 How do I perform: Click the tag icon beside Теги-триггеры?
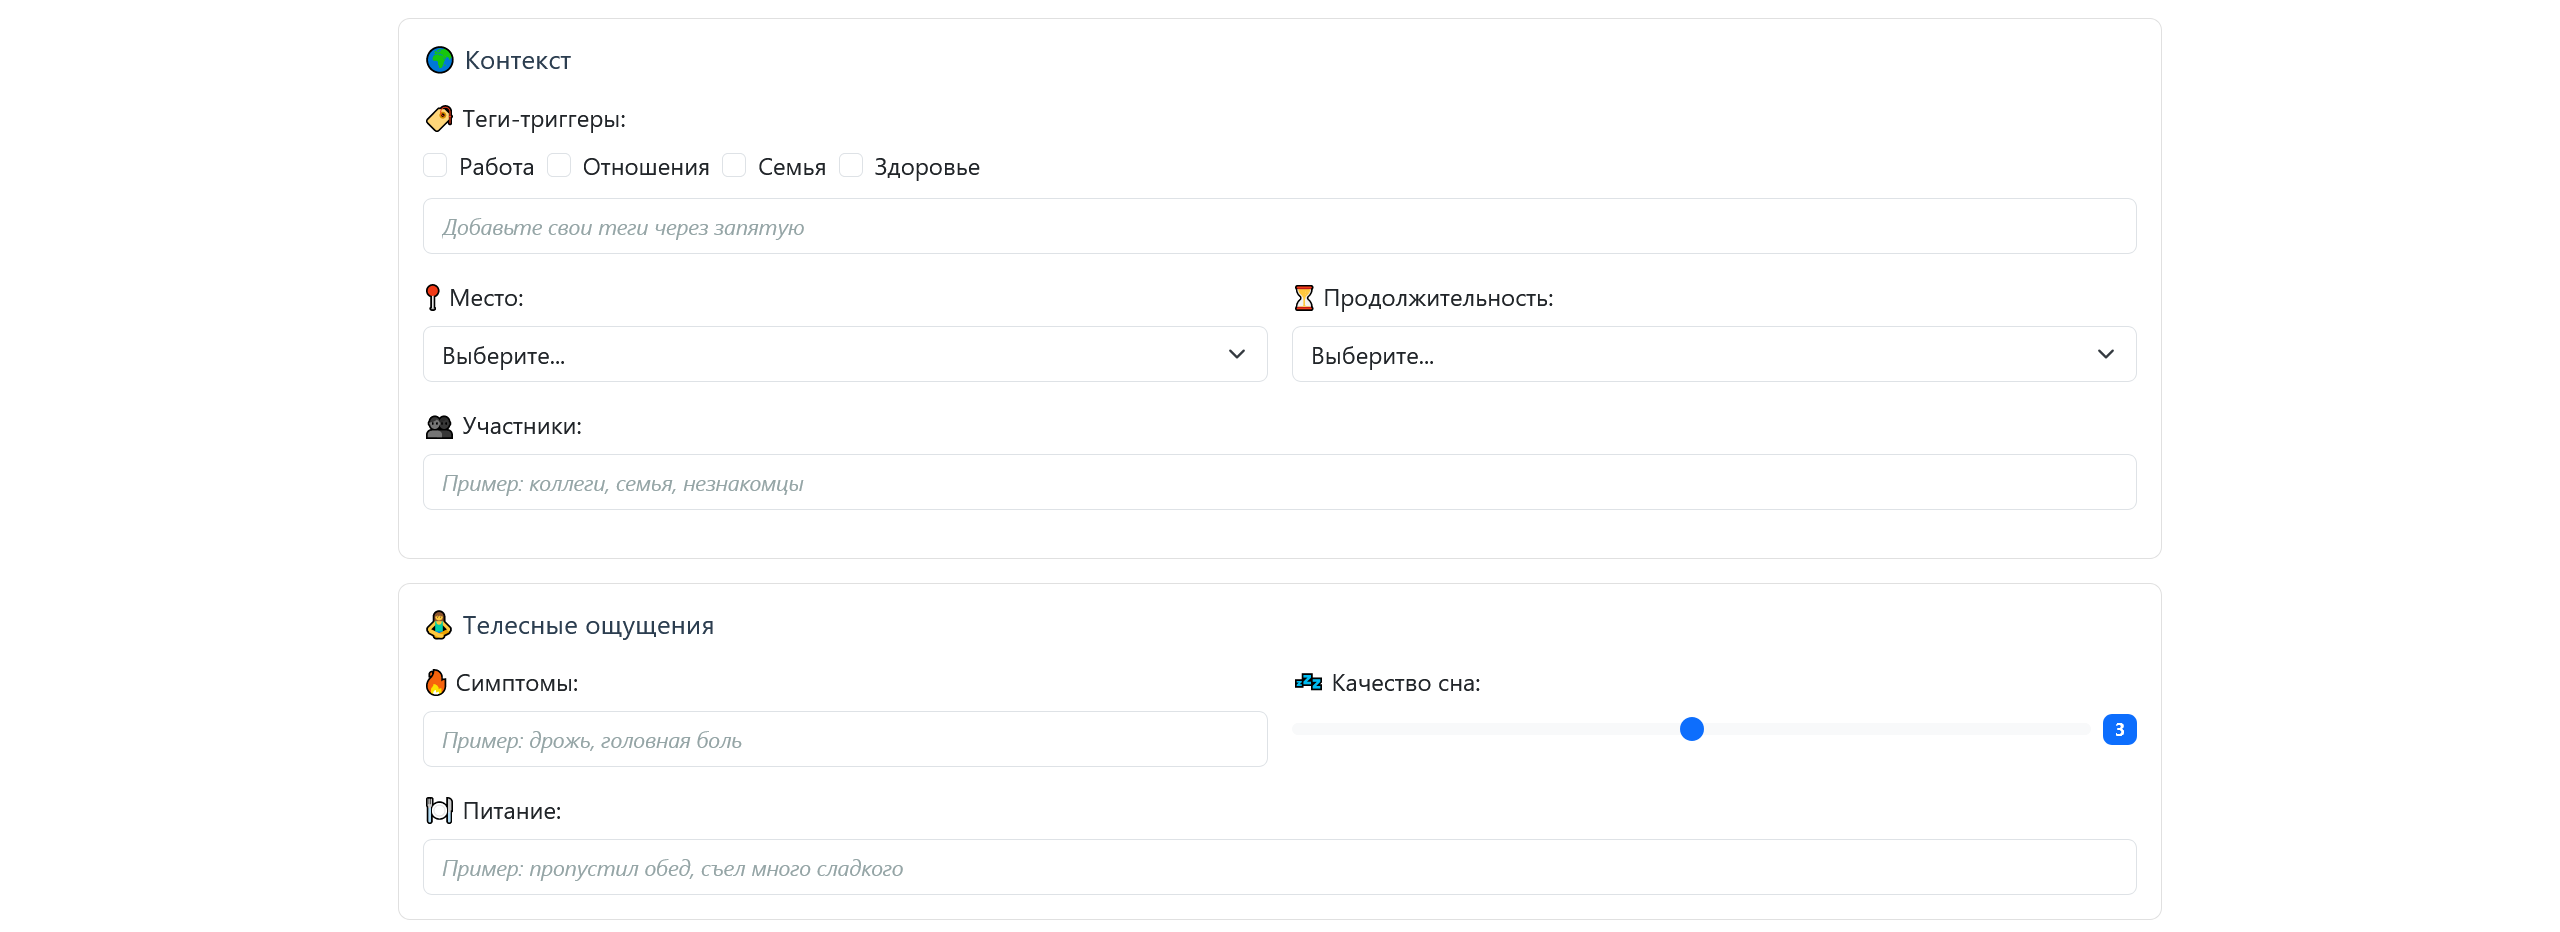[x=439, y=119]
